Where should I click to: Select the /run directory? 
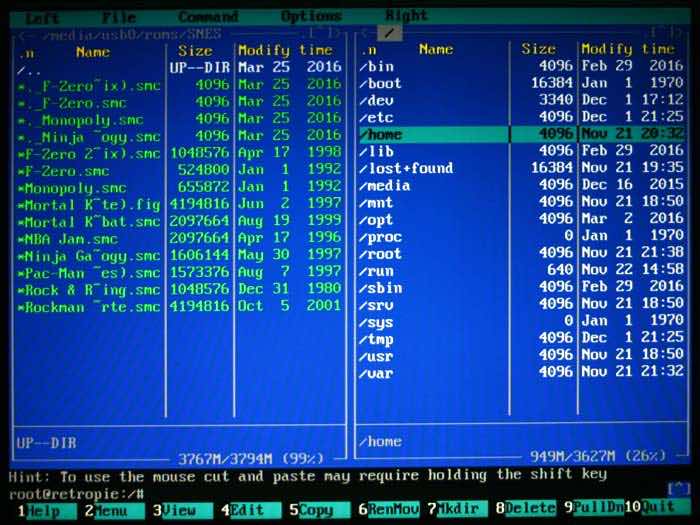(x=521, y=270)
